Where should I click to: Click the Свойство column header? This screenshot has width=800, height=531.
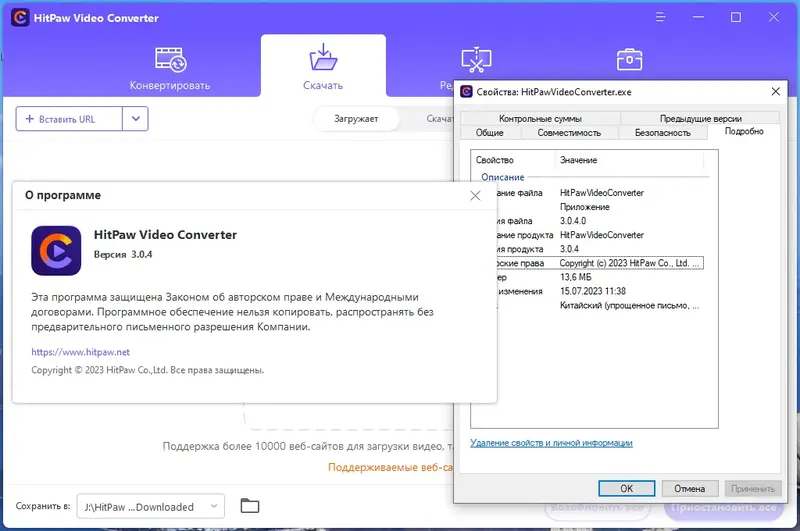coord(513,160)
